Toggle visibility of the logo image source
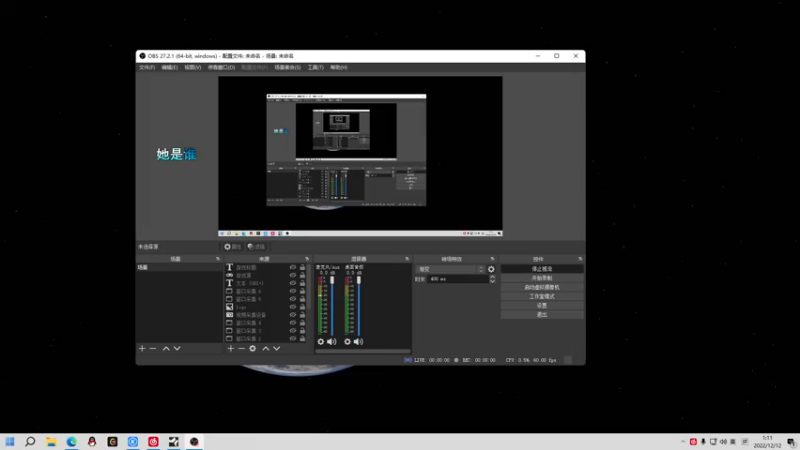This screenshot has height=450, width=800. (x=293, y=307)
